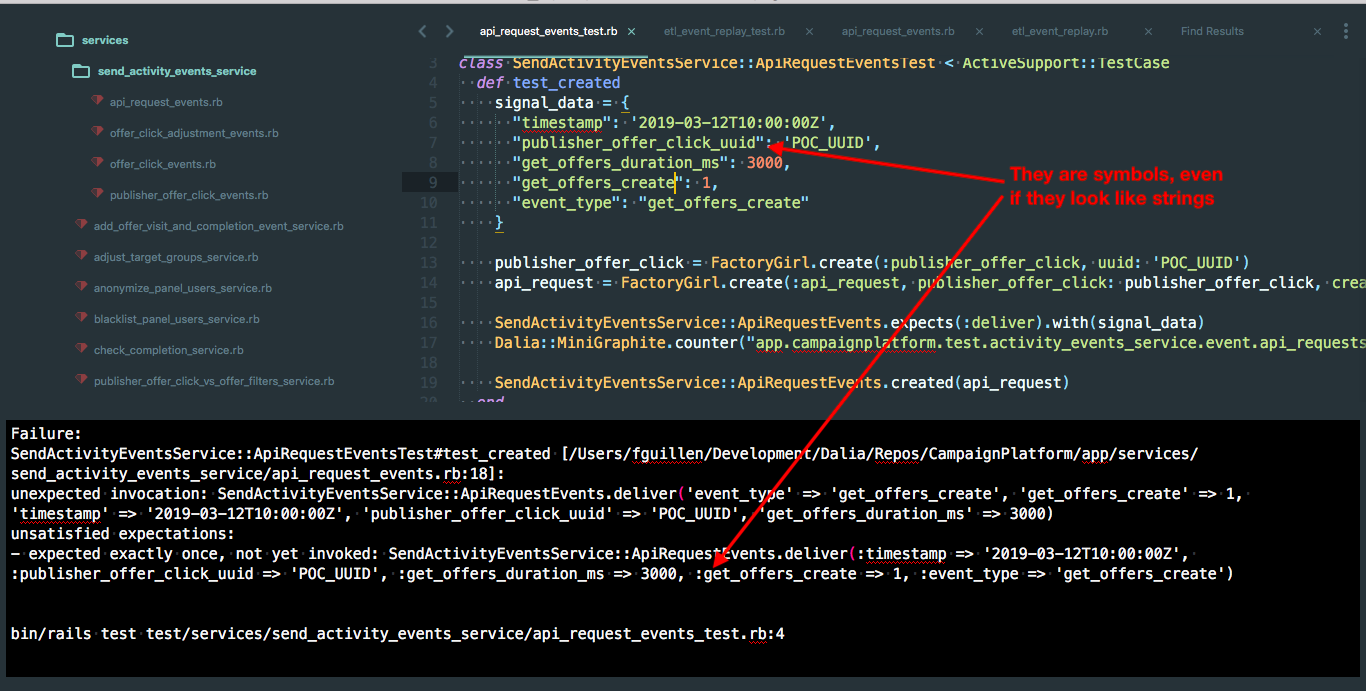Open blacklist_panel_users_service.rb file
1366x691 pixels.
coord(176,319)
